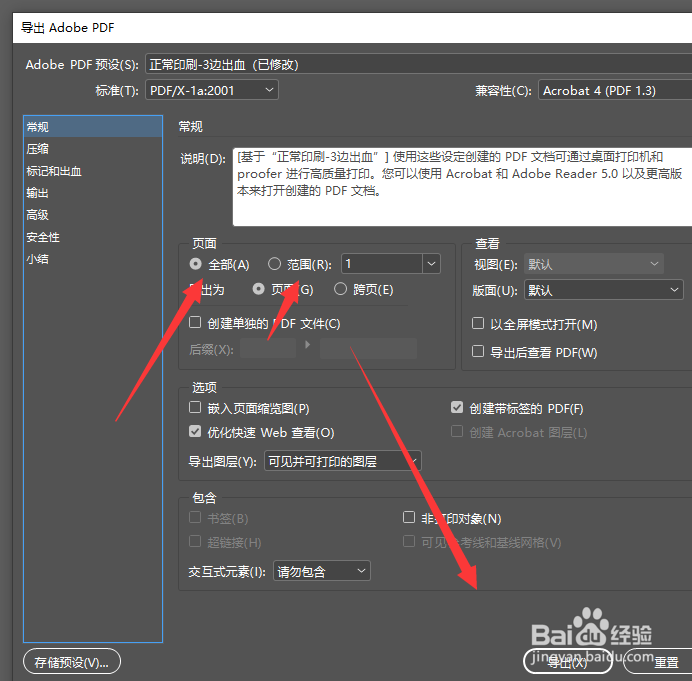Image resolution: width=692 pixels, height=681 pixels.
Task: Click the 导出(X) export button
Action: 568,662
